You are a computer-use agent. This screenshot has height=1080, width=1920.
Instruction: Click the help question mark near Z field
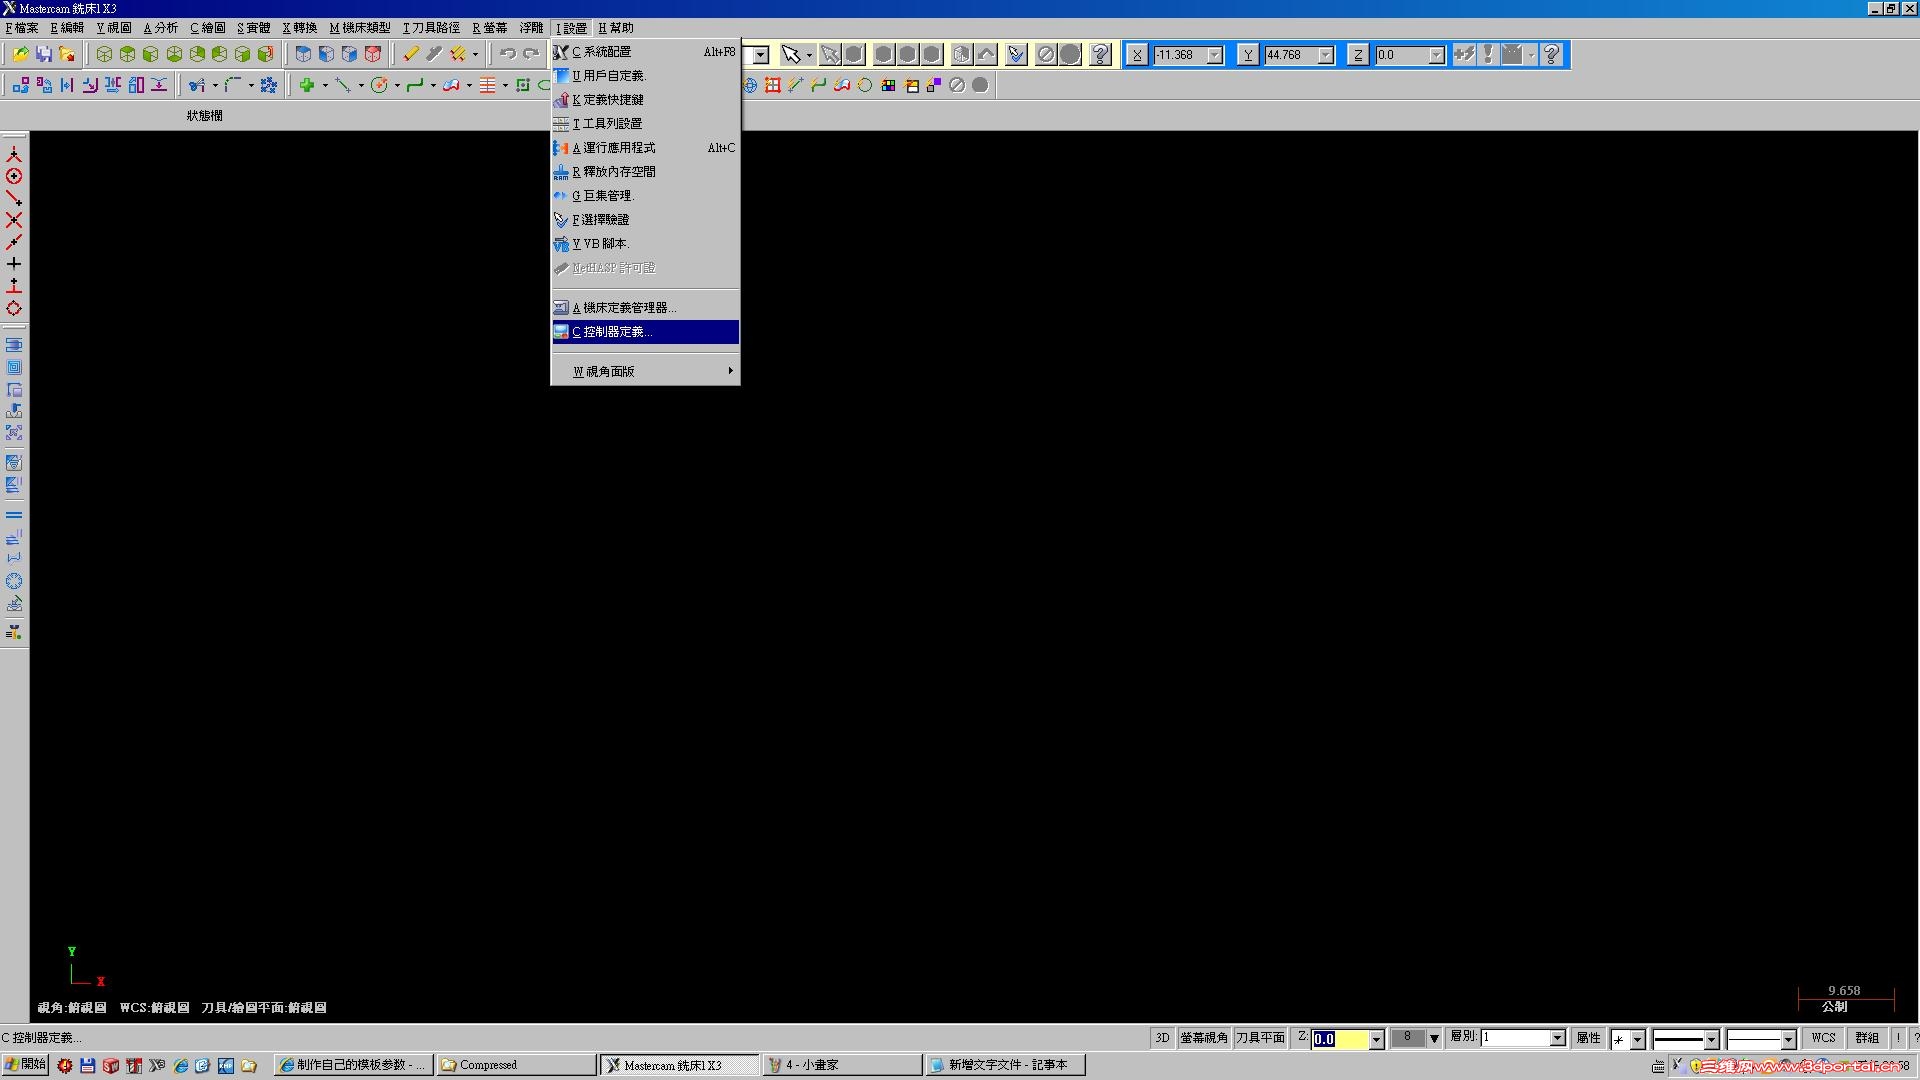point(1551,55)
